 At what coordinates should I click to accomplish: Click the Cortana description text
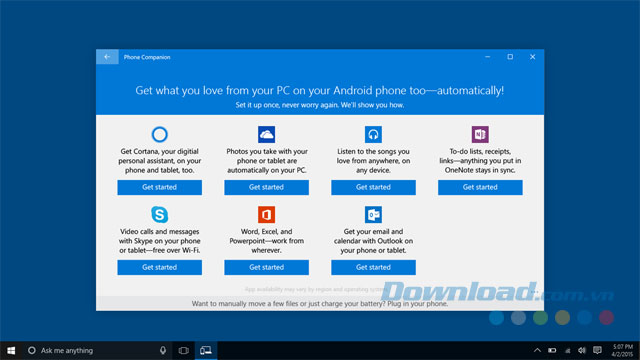(160, 161)
